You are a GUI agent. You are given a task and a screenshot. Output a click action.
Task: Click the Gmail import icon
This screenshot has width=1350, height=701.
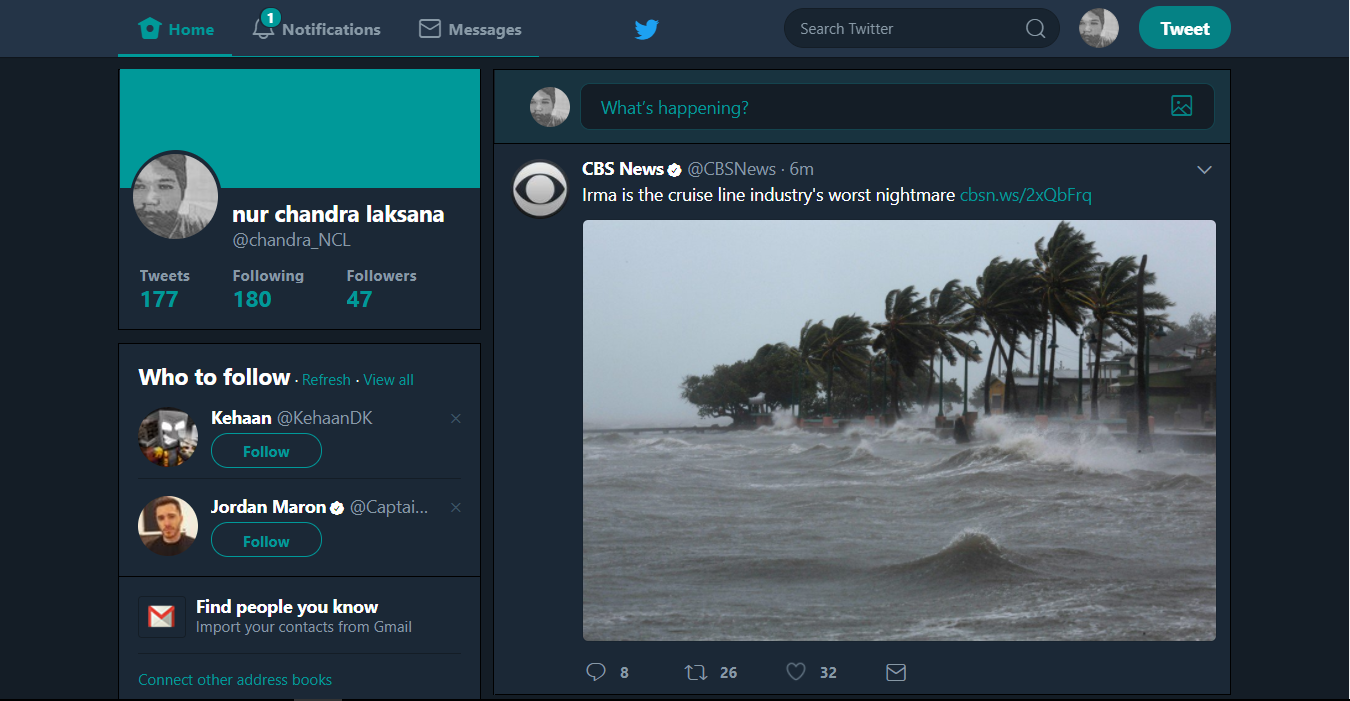click(x=161, y=616)
